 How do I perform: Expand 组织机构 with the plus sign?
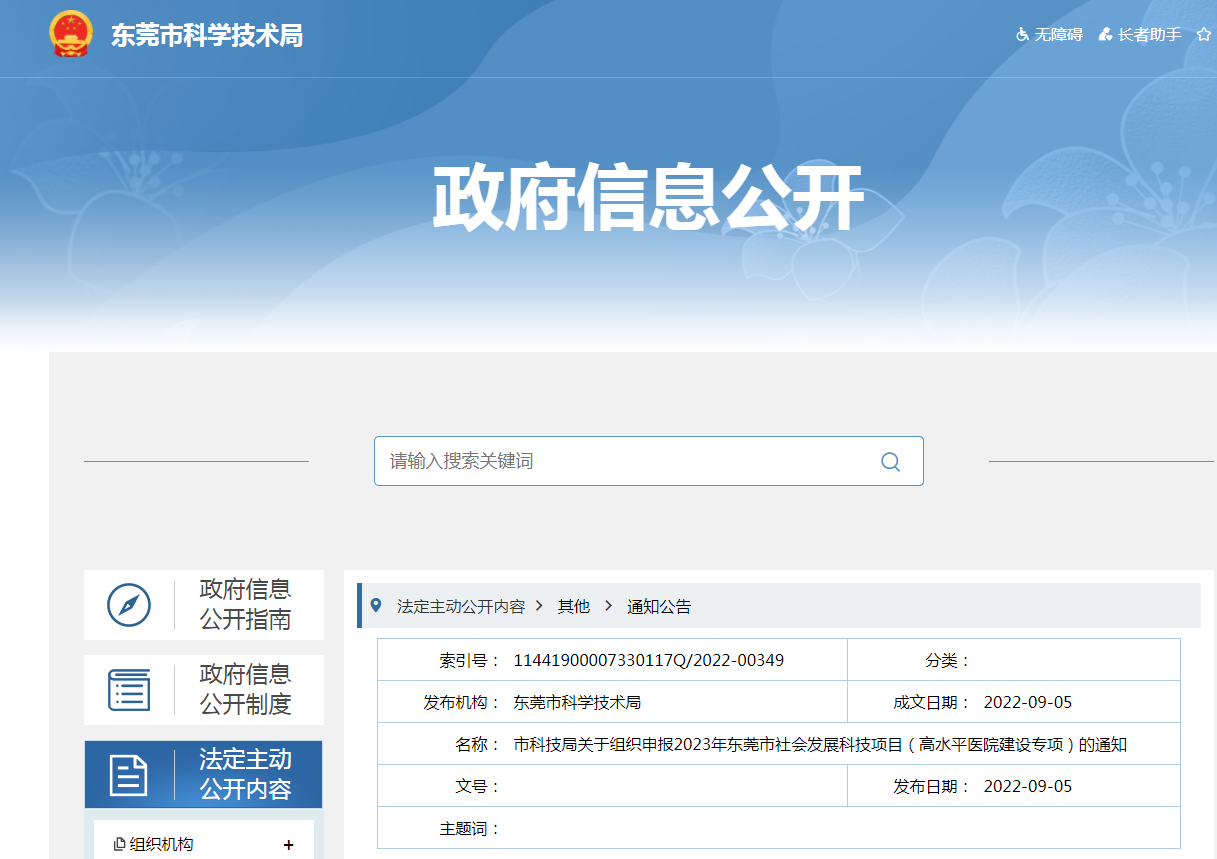click(x=289, y=845)
